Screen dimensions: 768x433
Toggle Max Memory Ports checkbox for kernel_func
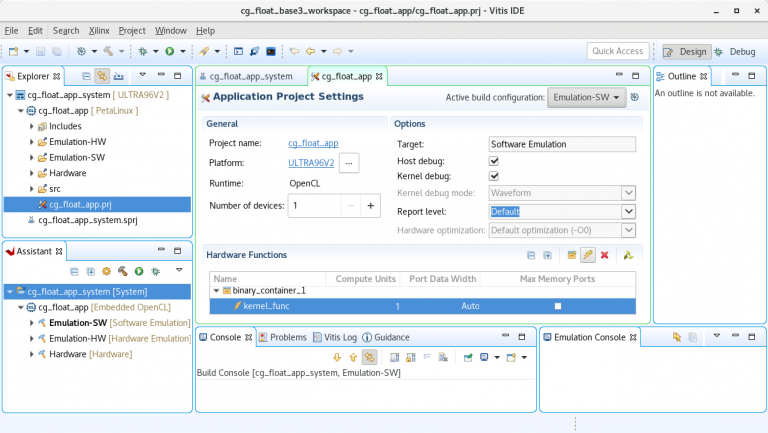pyautogui.click(x=558, y=306)
